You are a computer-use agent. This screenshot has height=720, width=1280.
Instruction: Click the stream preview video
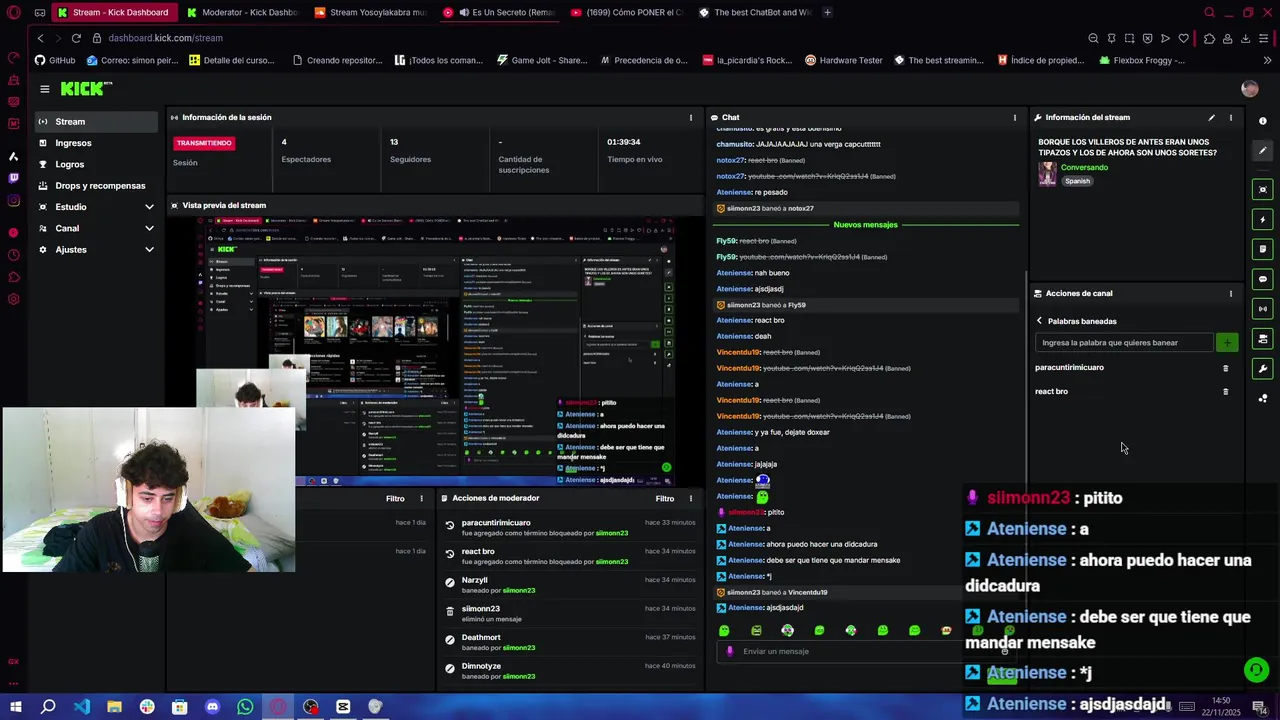click(x=435, y=350)
